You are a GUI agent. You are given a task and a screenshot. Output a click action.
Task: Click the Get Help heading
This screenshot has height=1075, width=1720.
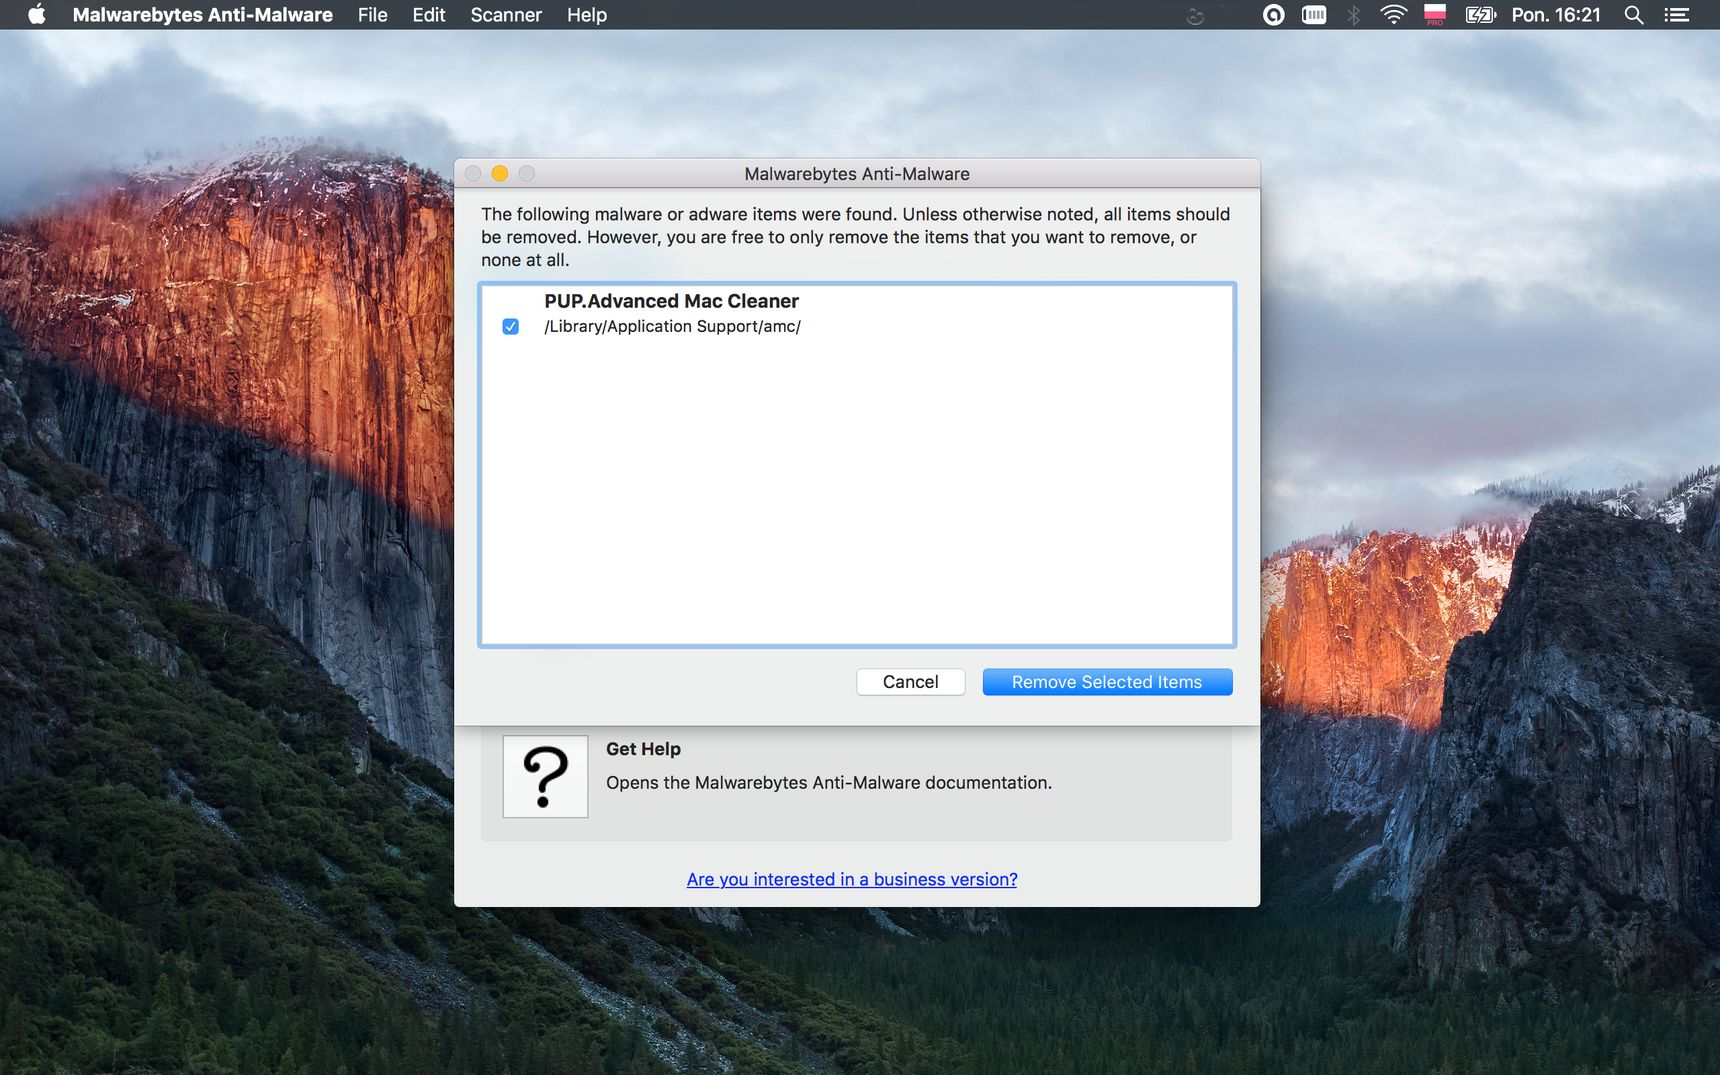(643, 749)
